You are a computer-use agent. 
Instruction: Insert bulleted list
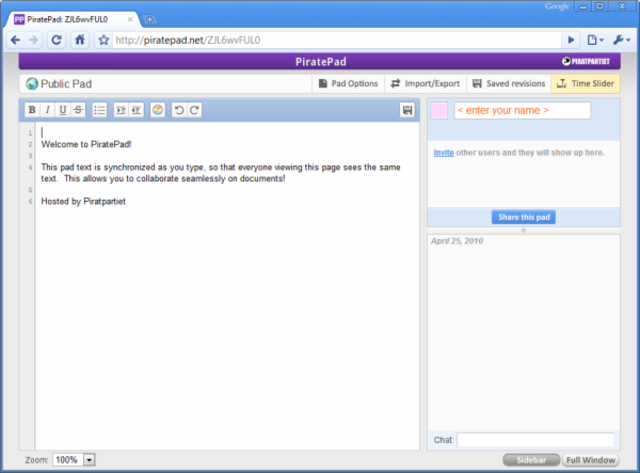click(100, 110)
